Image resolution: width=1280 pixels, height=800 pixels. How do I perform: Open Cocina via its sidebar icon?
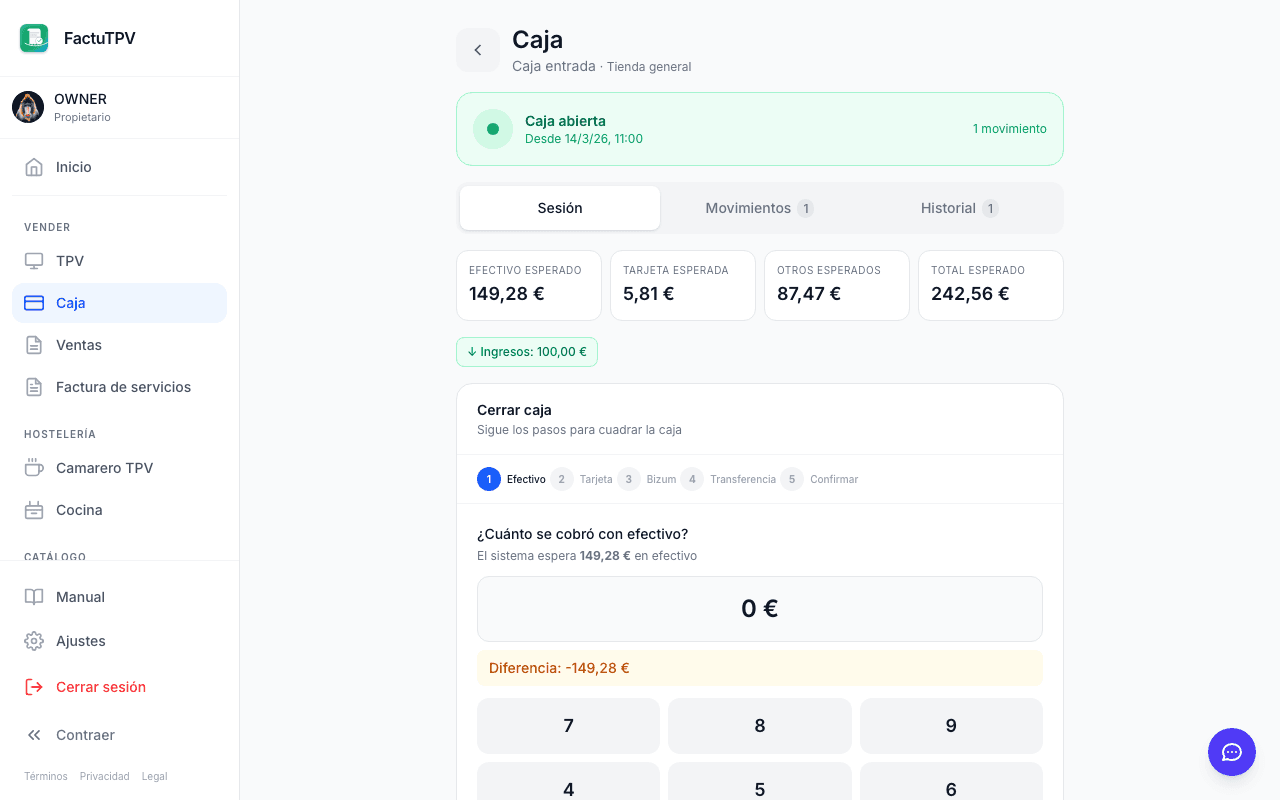coord(34,510)
